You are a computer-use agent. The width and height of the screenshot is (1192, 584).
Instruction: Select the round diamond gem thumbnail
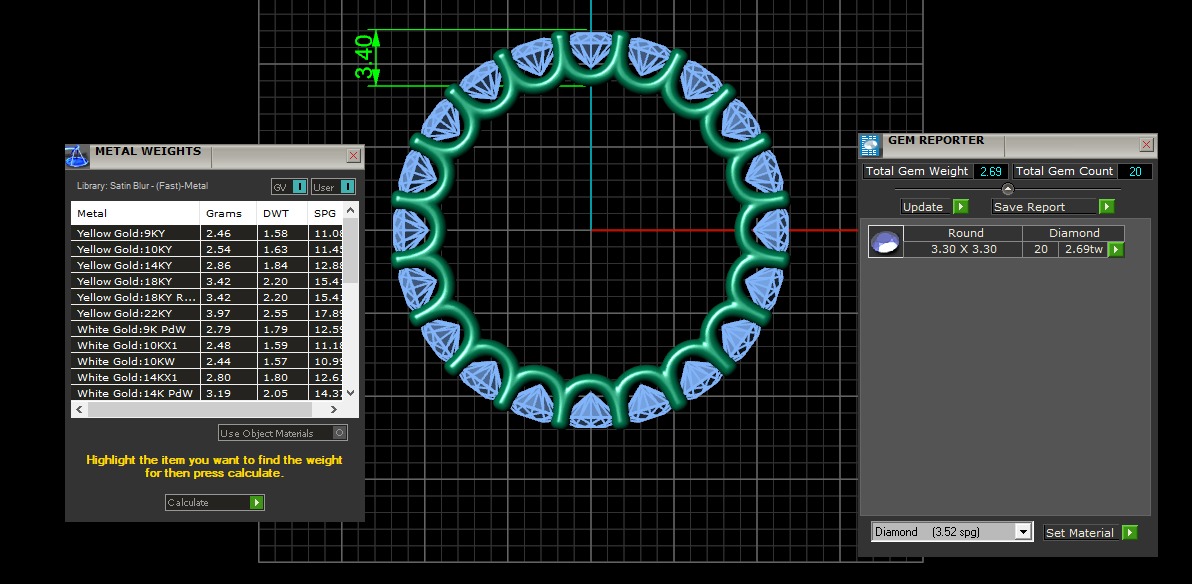(x=886, y=242)
